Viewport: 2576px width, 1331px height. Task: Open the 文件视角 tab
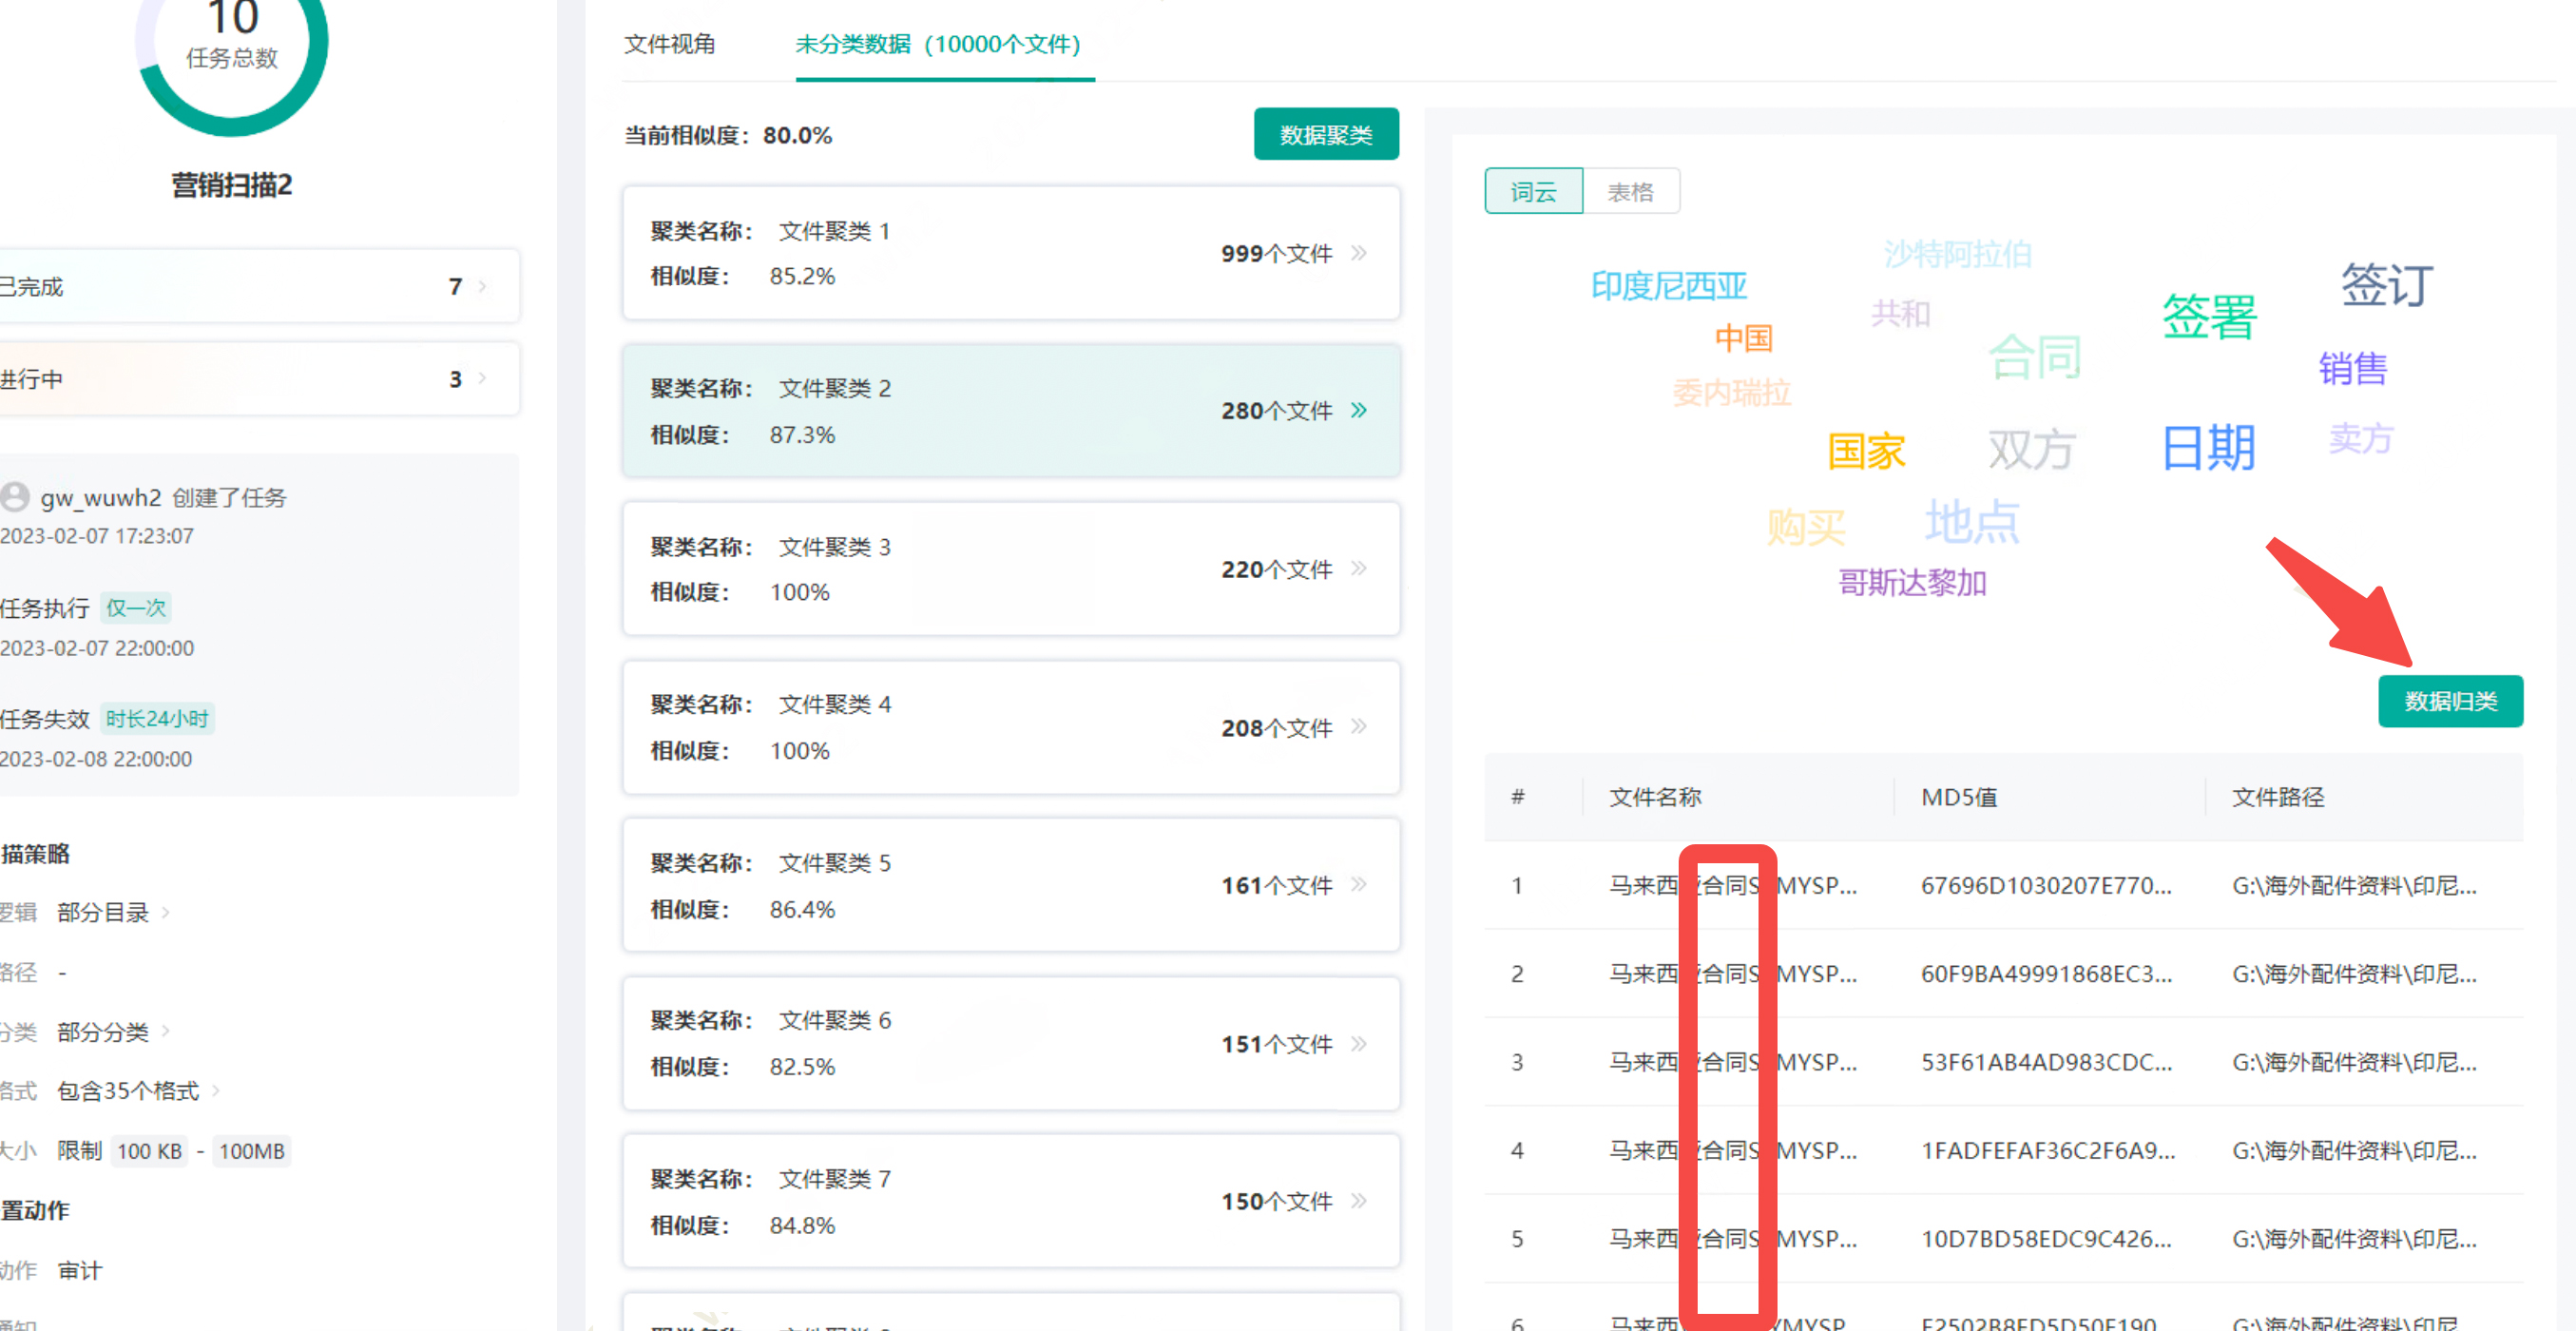point(669,44)
